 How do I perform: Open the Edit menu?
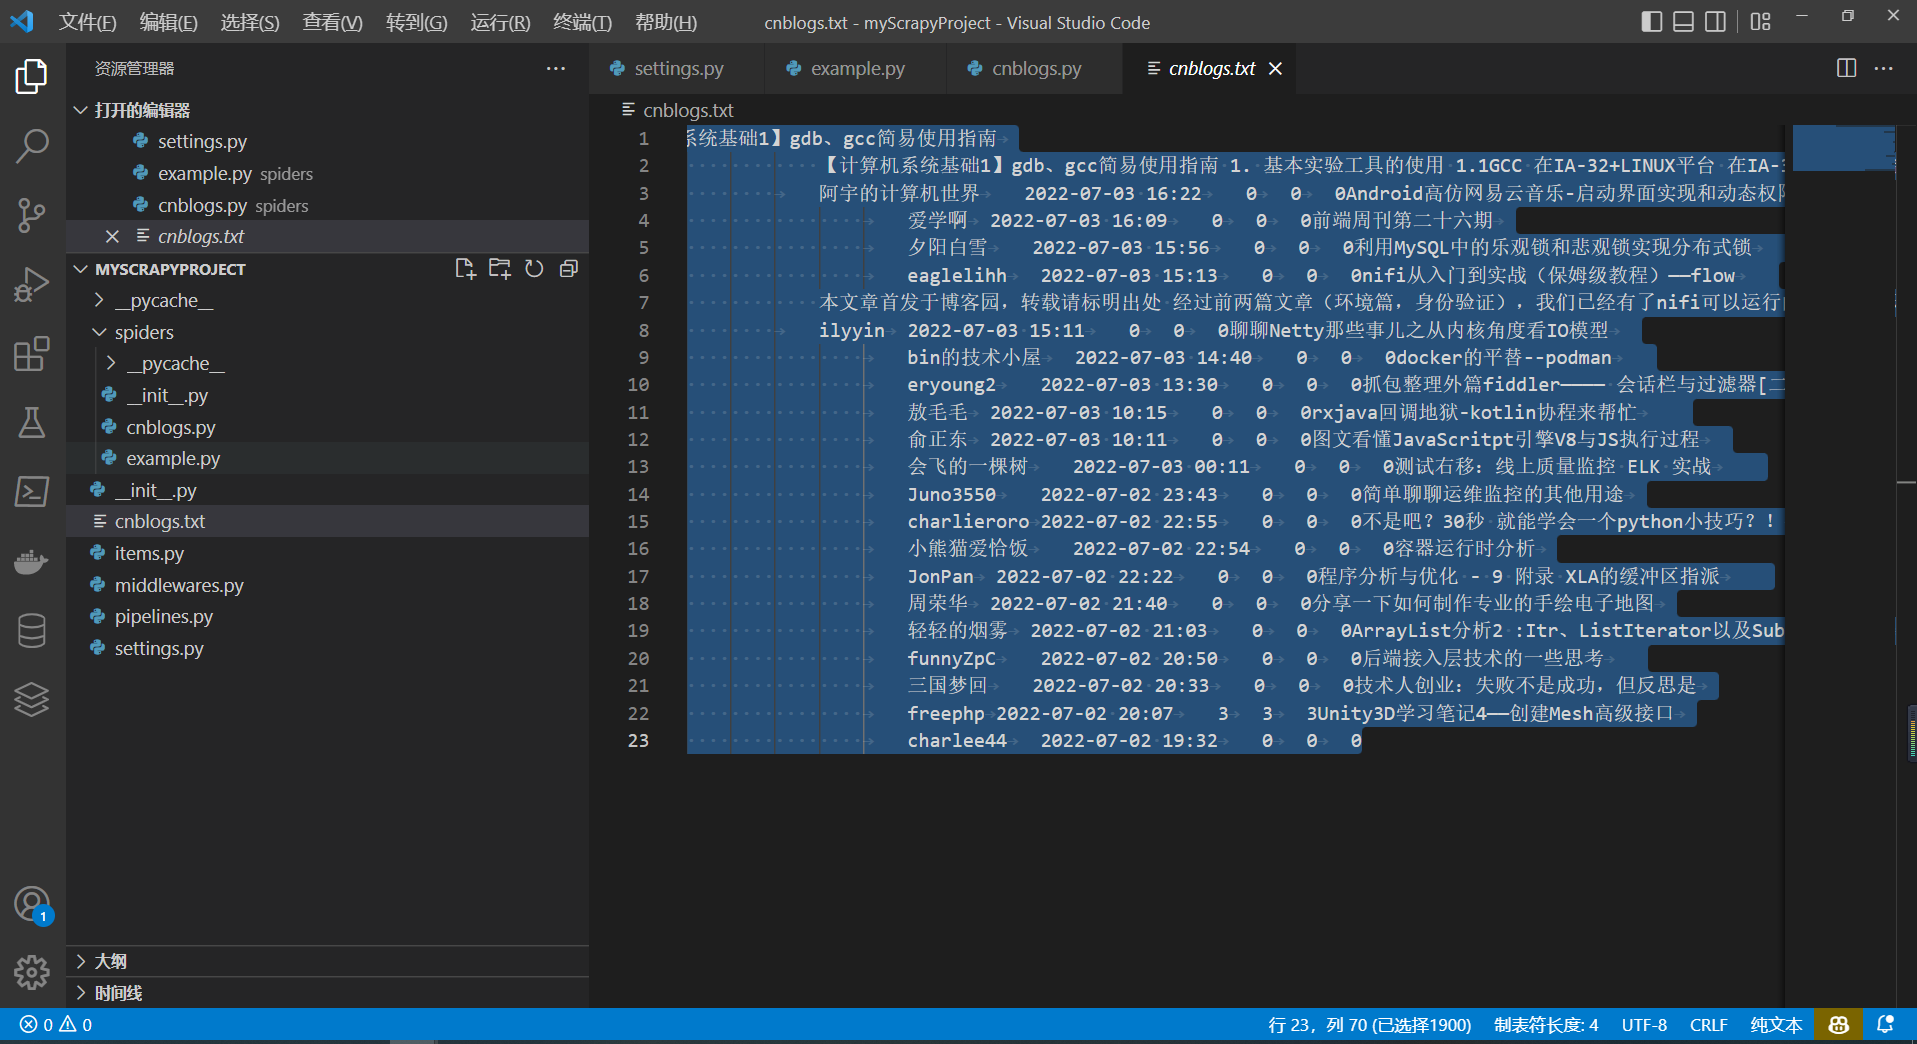pyautogui.click(x=168, y=22)
